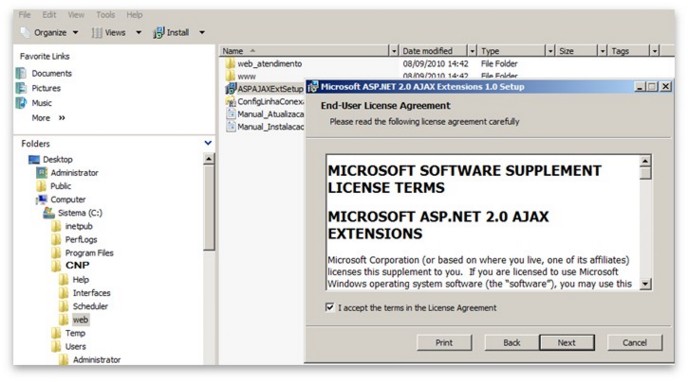Select the PerfLogs folder icon
The width and height of the screenshot is (688, 382).
click(56, 239)
